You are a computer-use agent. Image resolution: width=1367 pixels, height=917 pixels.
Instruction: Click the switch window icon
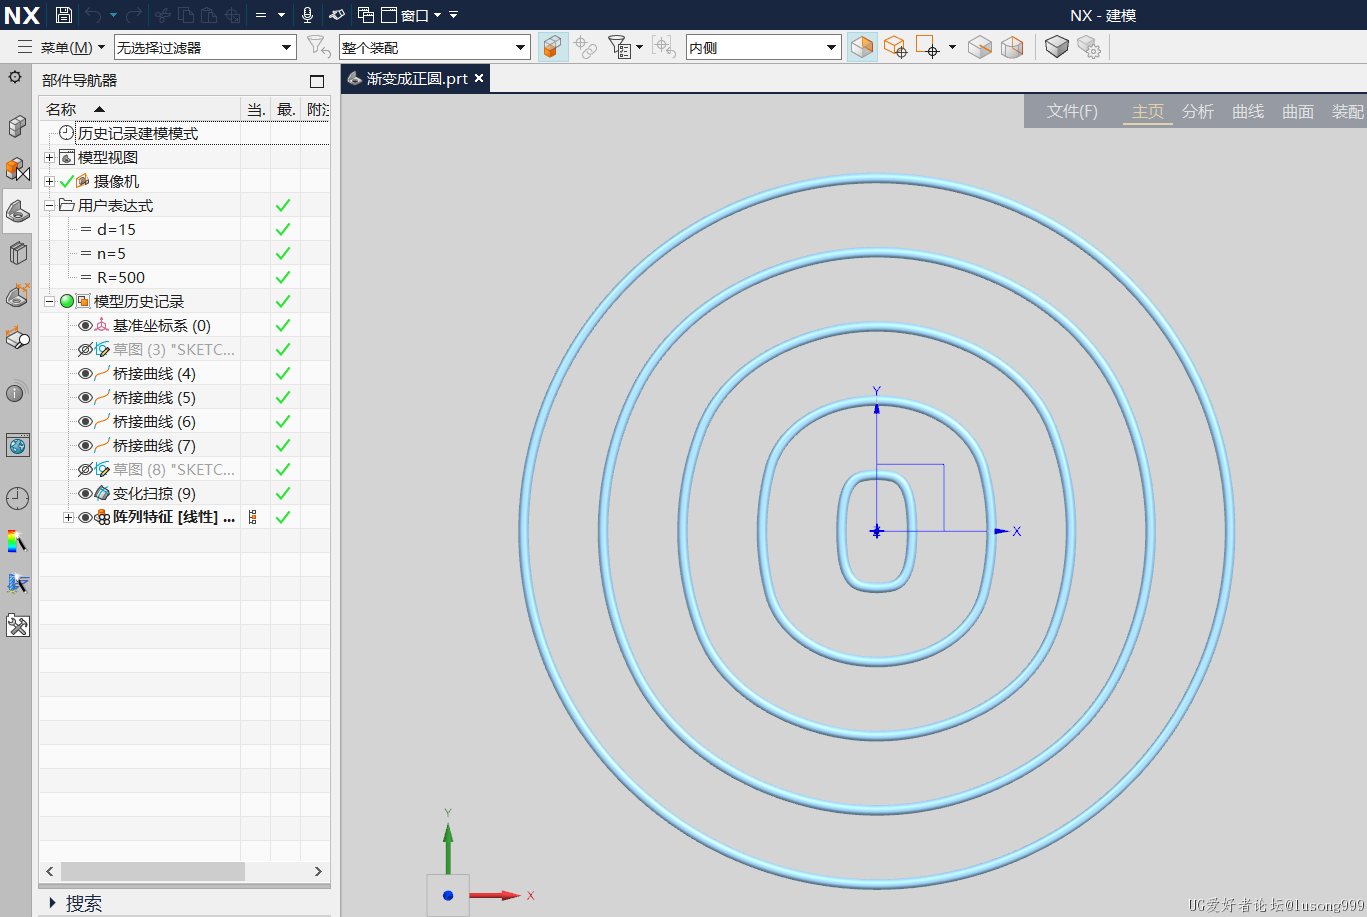[x=366, y=15]
